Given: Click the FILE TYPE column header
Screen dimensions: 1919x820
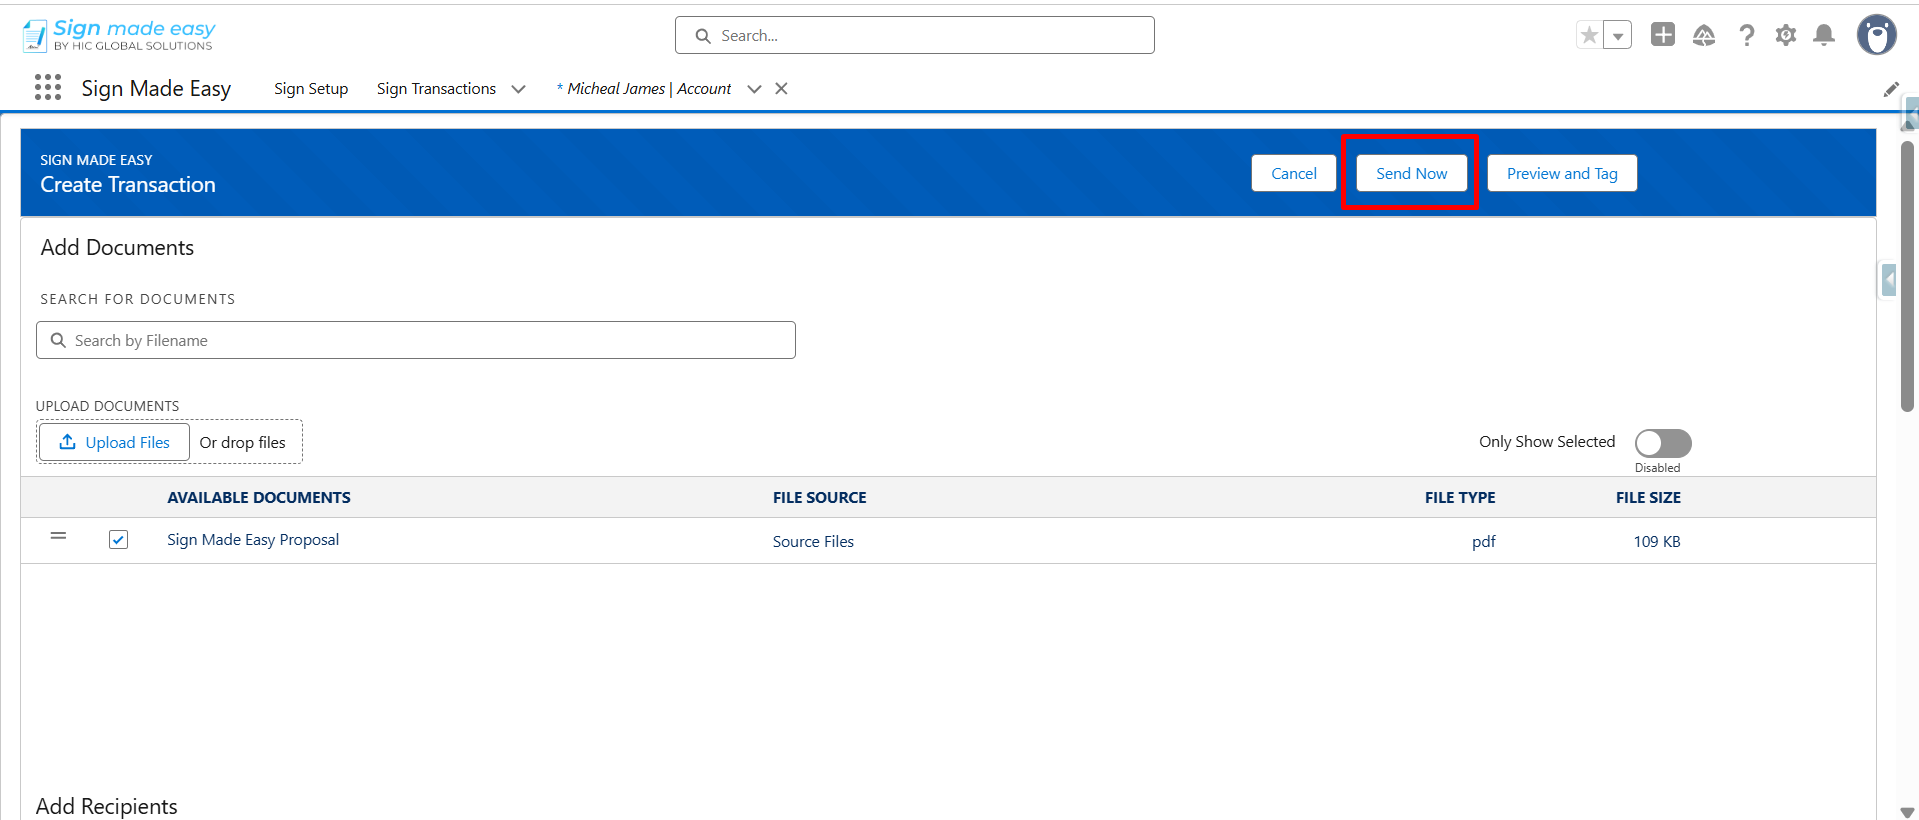Looking at the screenshot, I should point(1460,497).
